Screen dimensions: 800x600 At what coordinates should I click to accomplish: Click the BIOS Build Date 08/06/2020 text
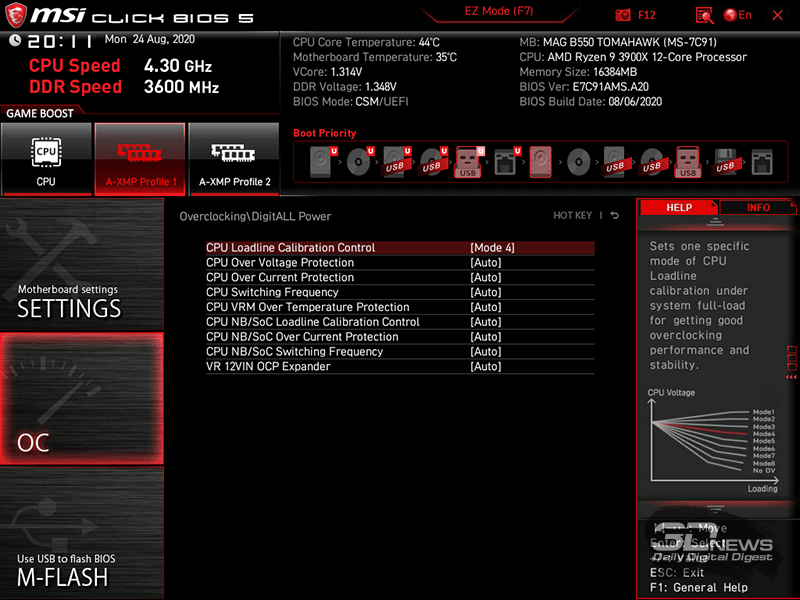(591, 102)
